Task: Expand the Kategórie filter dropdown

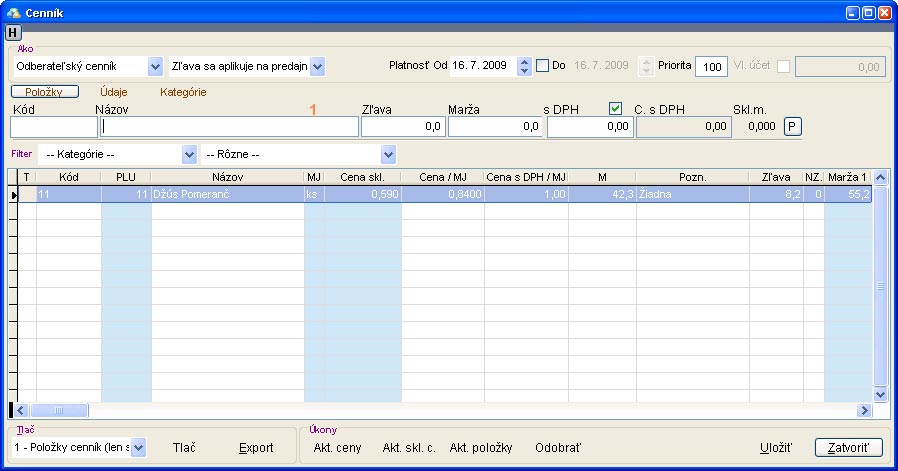Action: pyautogui.click(x=189, y=154)
